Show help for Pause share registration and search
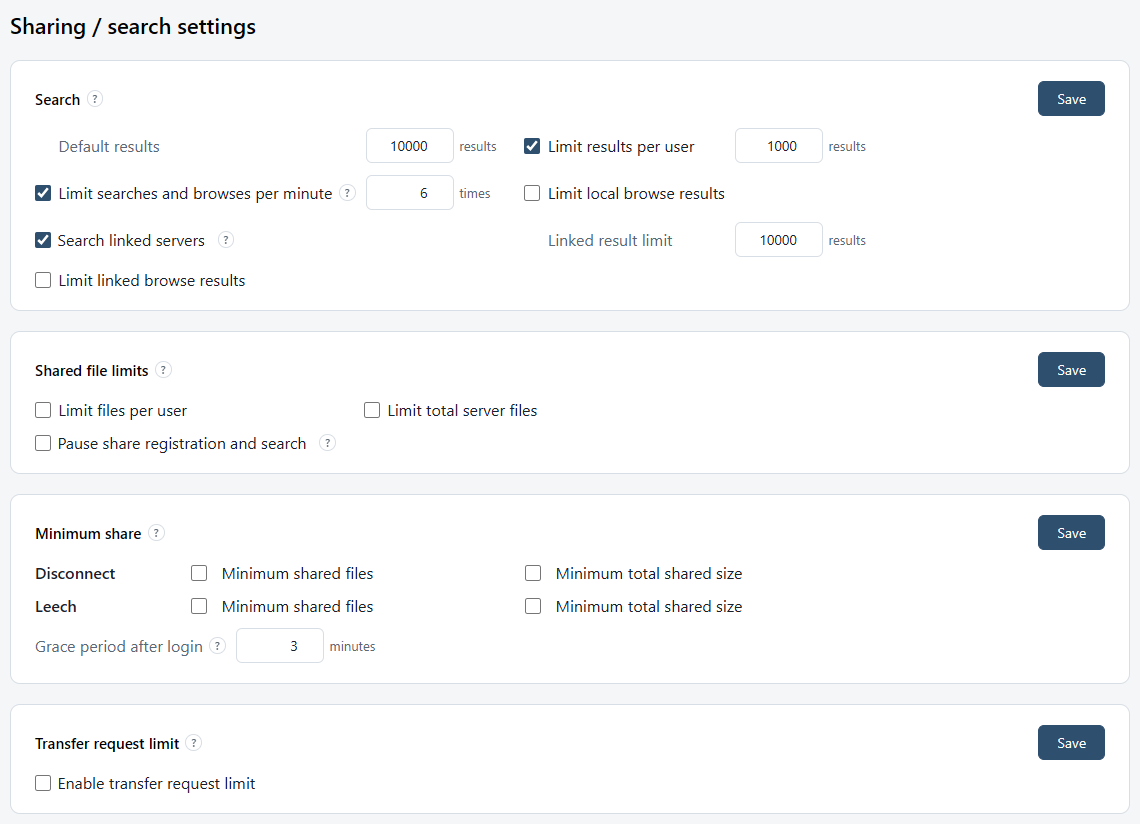This screenshot has height=824, width=1140. (328, 443)
